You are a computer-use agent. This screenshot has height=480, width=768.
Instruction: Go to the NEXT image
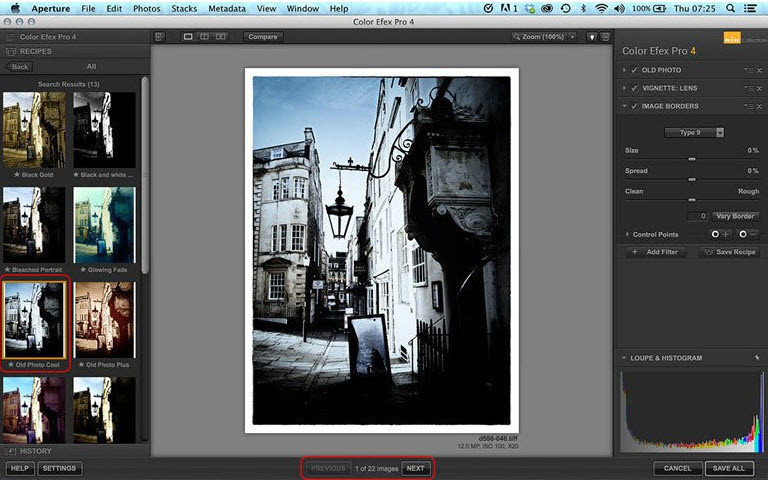[415, 468]
